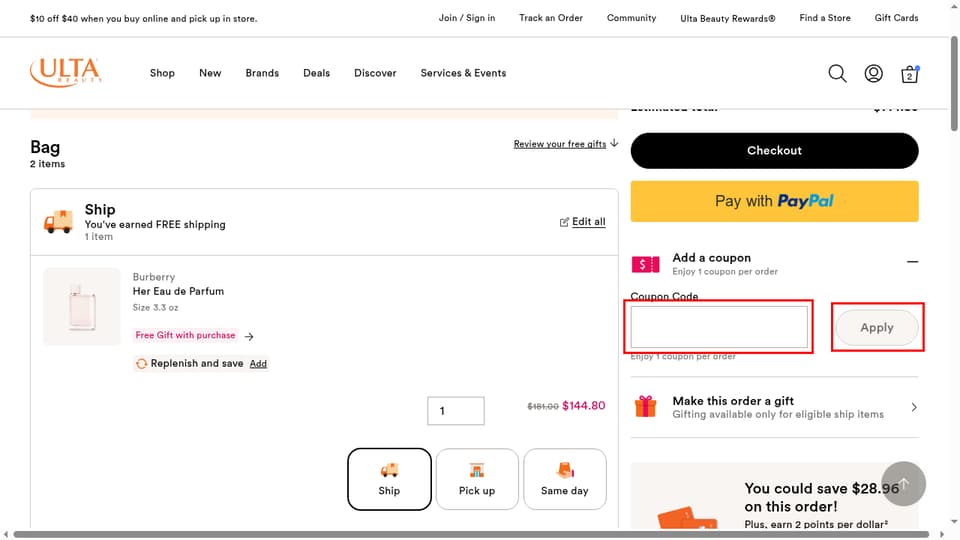Open the account profile icon
This screenshot has height=540, width=960.
[x=873, y=73]
